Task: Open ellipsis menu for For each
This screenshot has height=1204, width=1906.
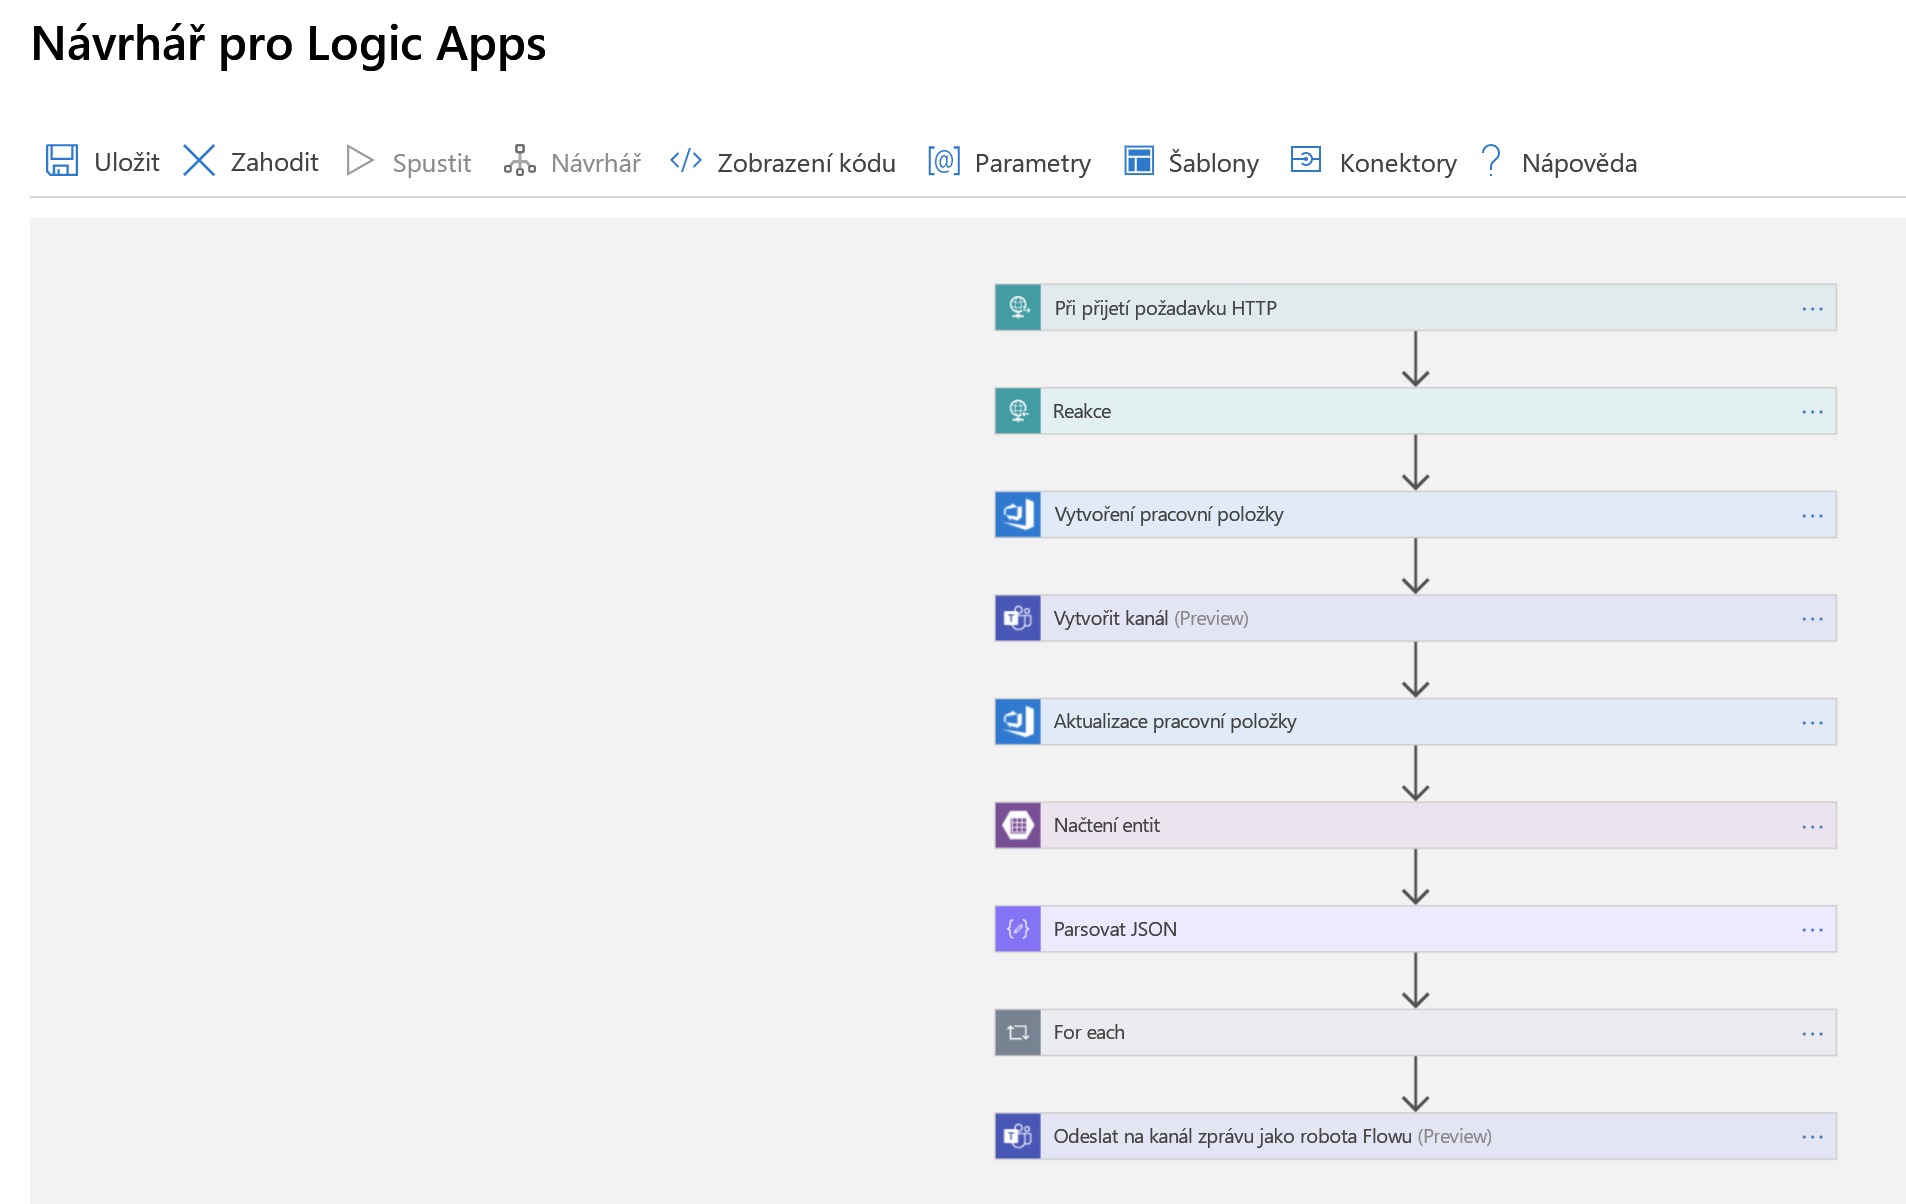Action: point(1812,1034)
